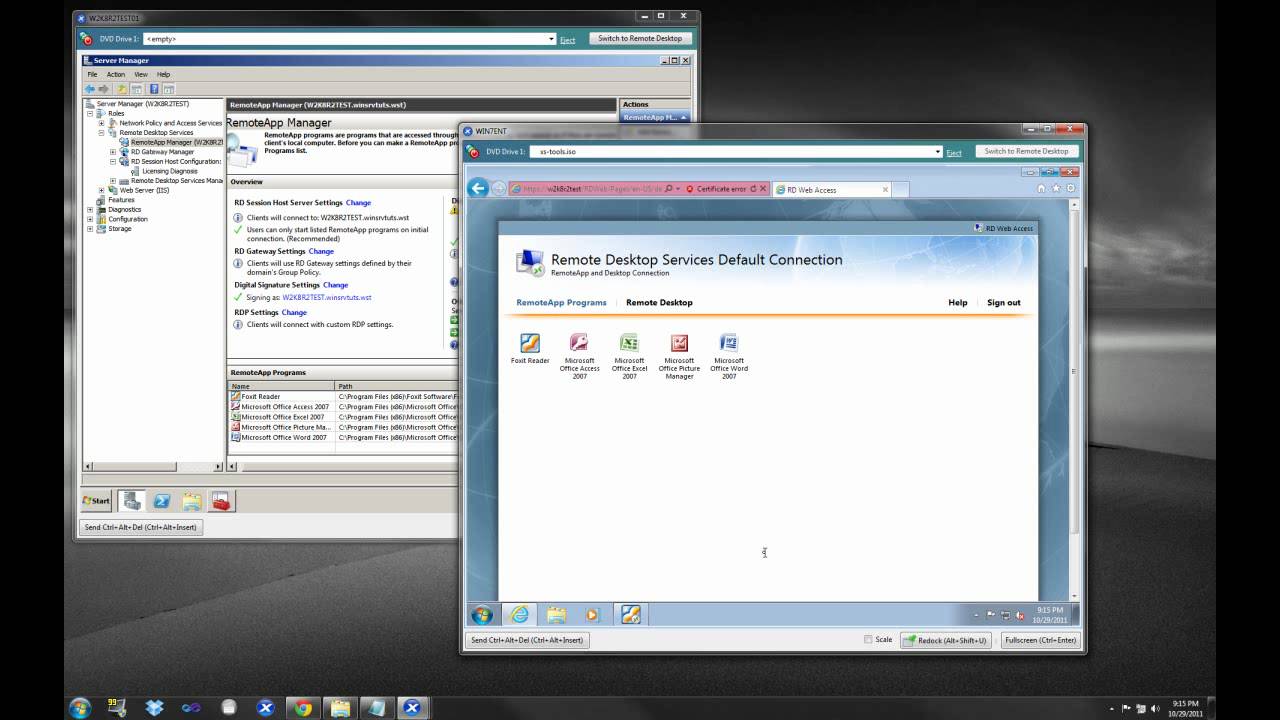Viewport: 1280px width, 720px height.
Task: Open Dropbox icon in host taskbar
Action: click(154, 708)
